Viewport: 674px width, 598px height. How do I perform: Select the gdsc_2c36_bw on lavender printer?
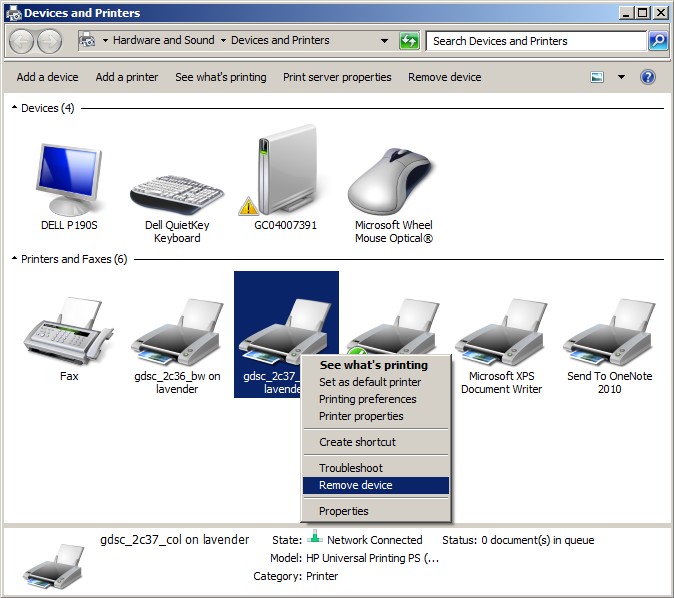point(177,332)
